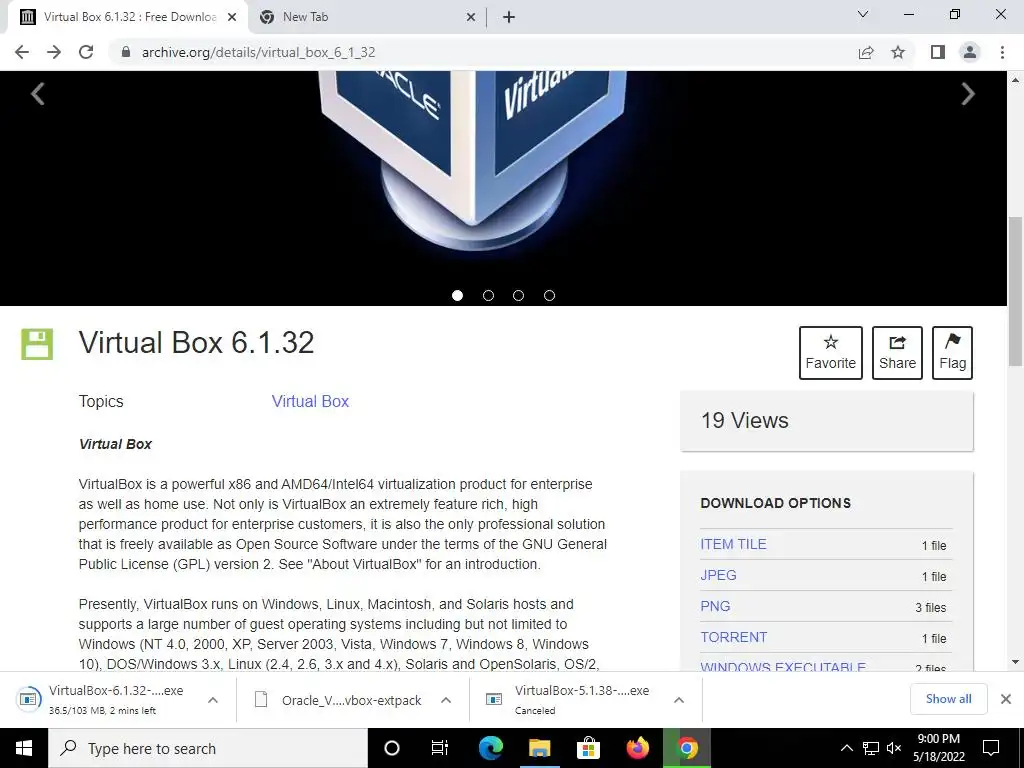This screenshot has width=1024, height=768.
Task: Open the tab search dropdown
Action: (x=863, y=14)
